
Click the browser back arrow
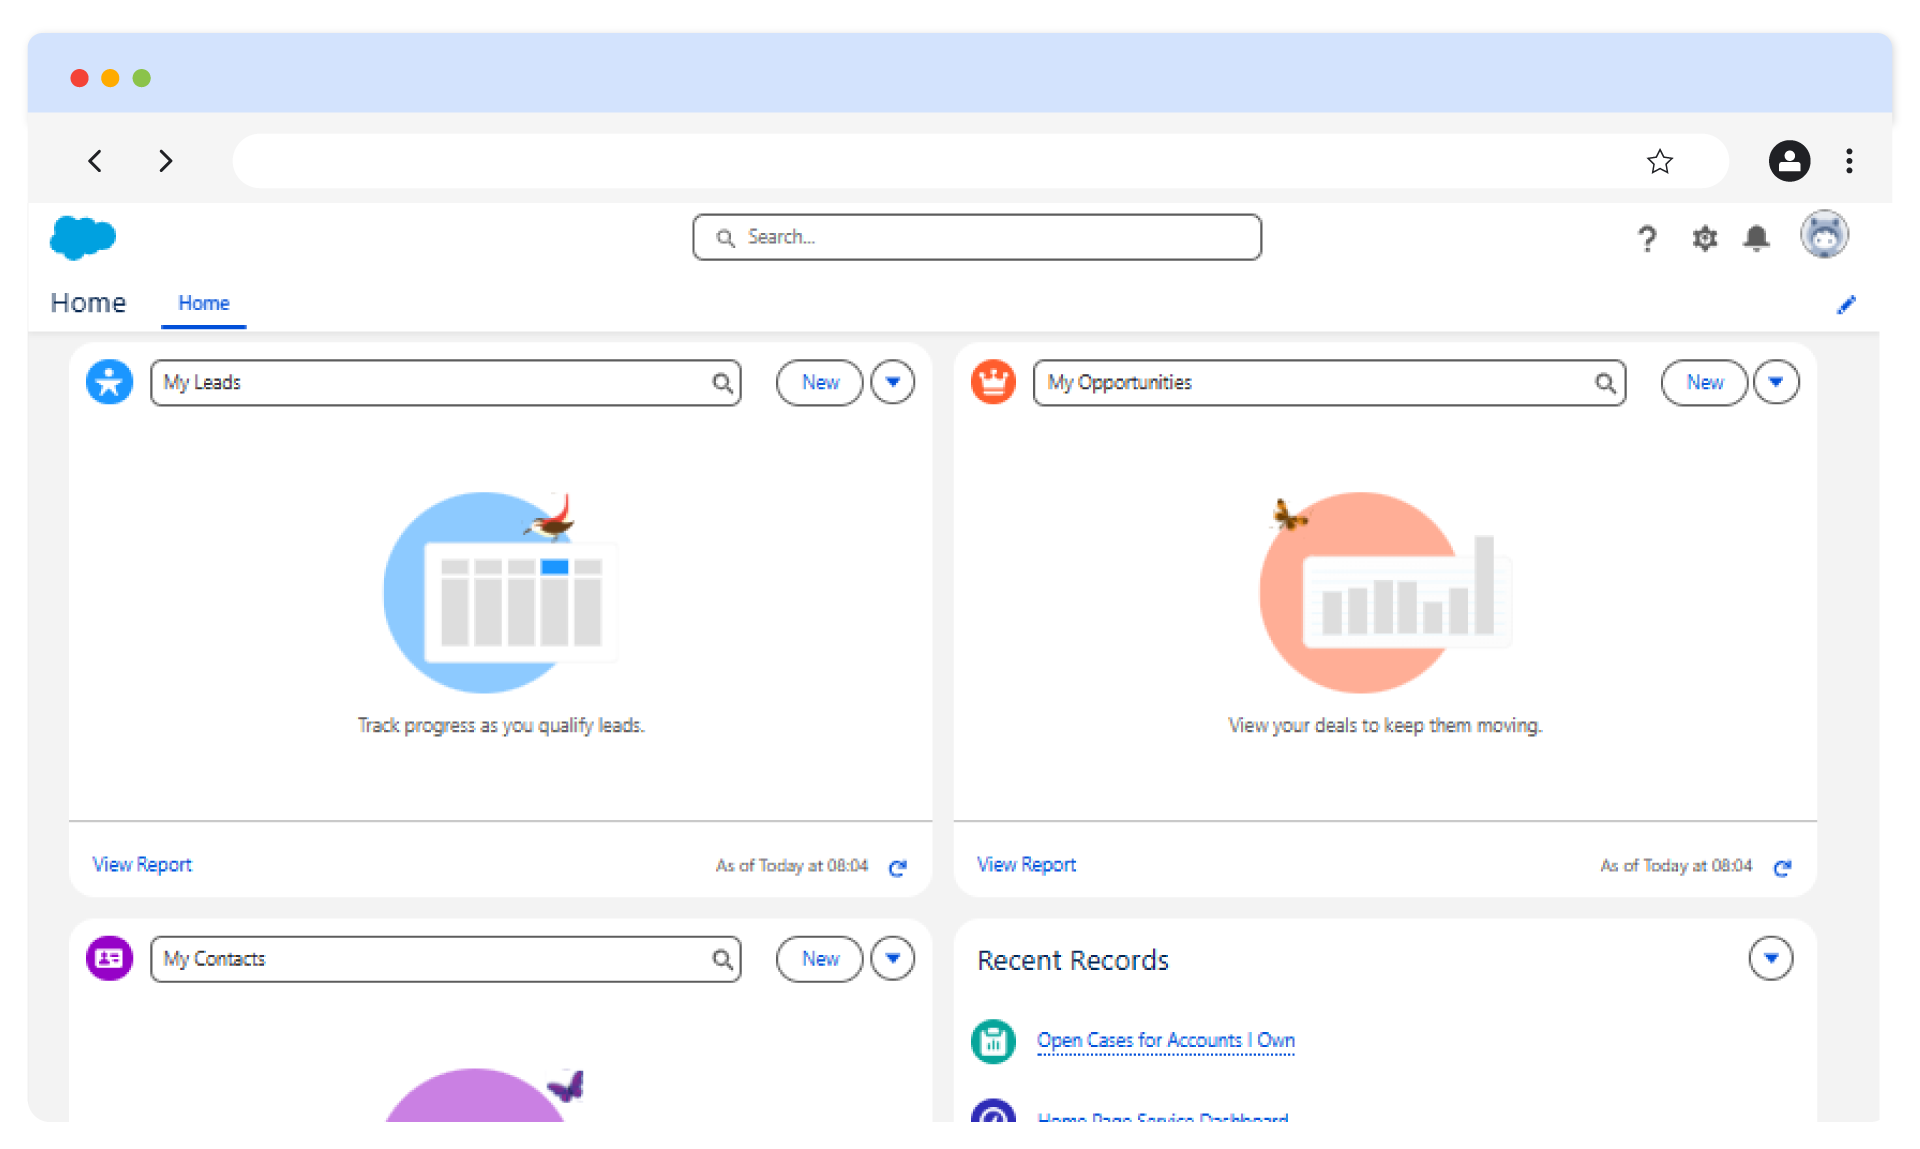pyautogui.click(x=96, y=161)
